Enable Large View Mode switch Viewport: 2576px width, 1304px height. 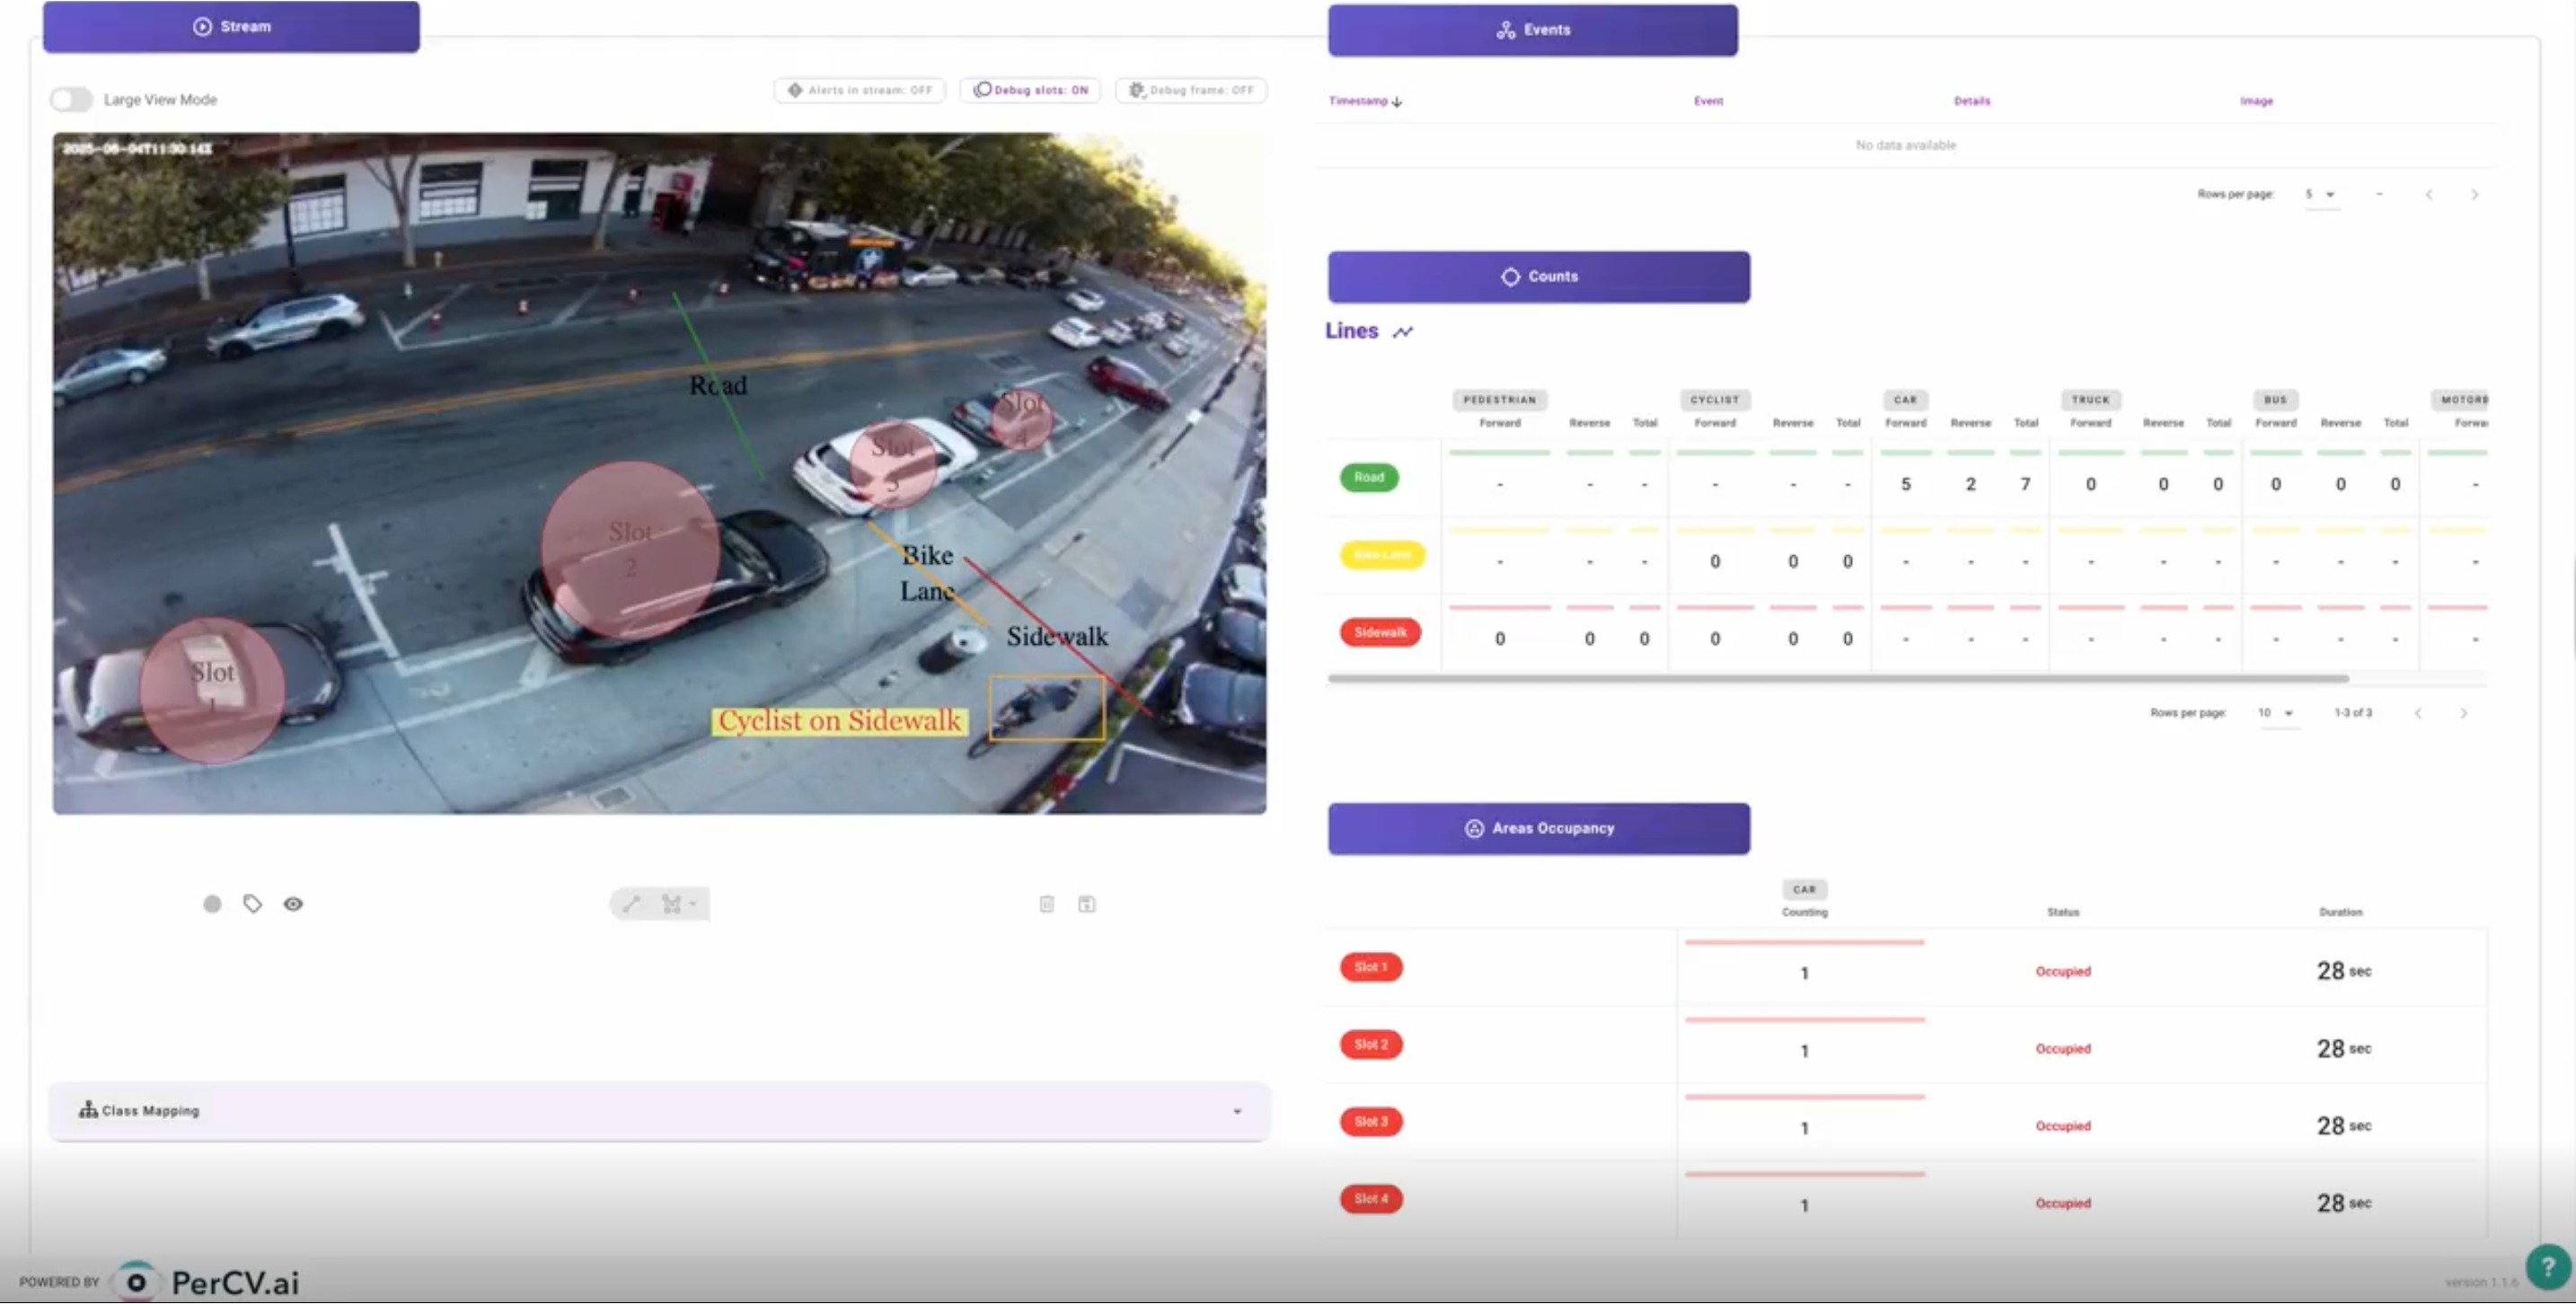pyautogui.click(x=71, y=100)
